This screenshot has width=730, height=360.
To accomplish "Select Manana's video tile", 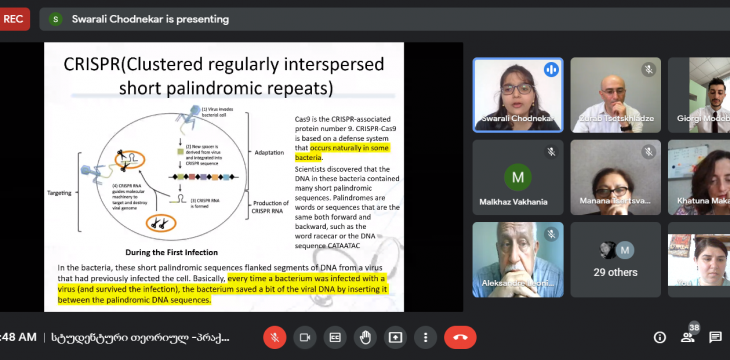I will (x=615, y=177).
